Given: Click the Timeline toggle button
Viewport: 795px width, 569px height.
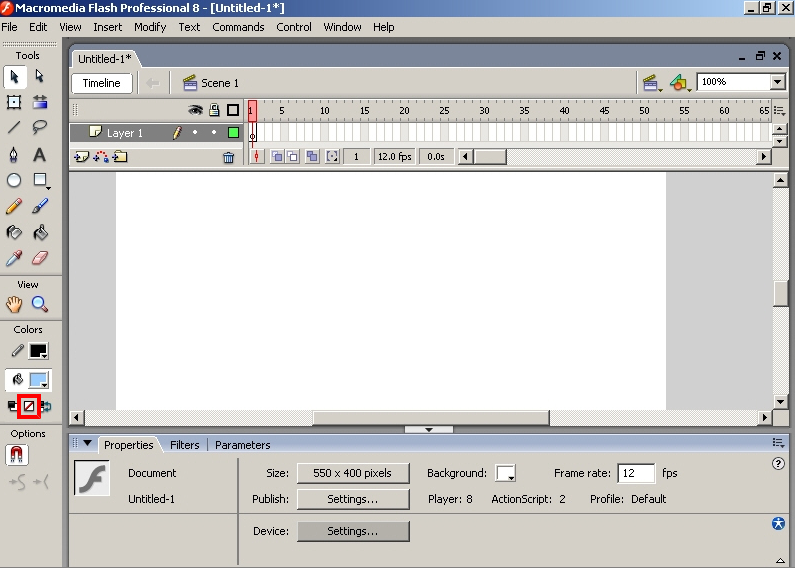Looking at the screenshot, I should [101, 83].
